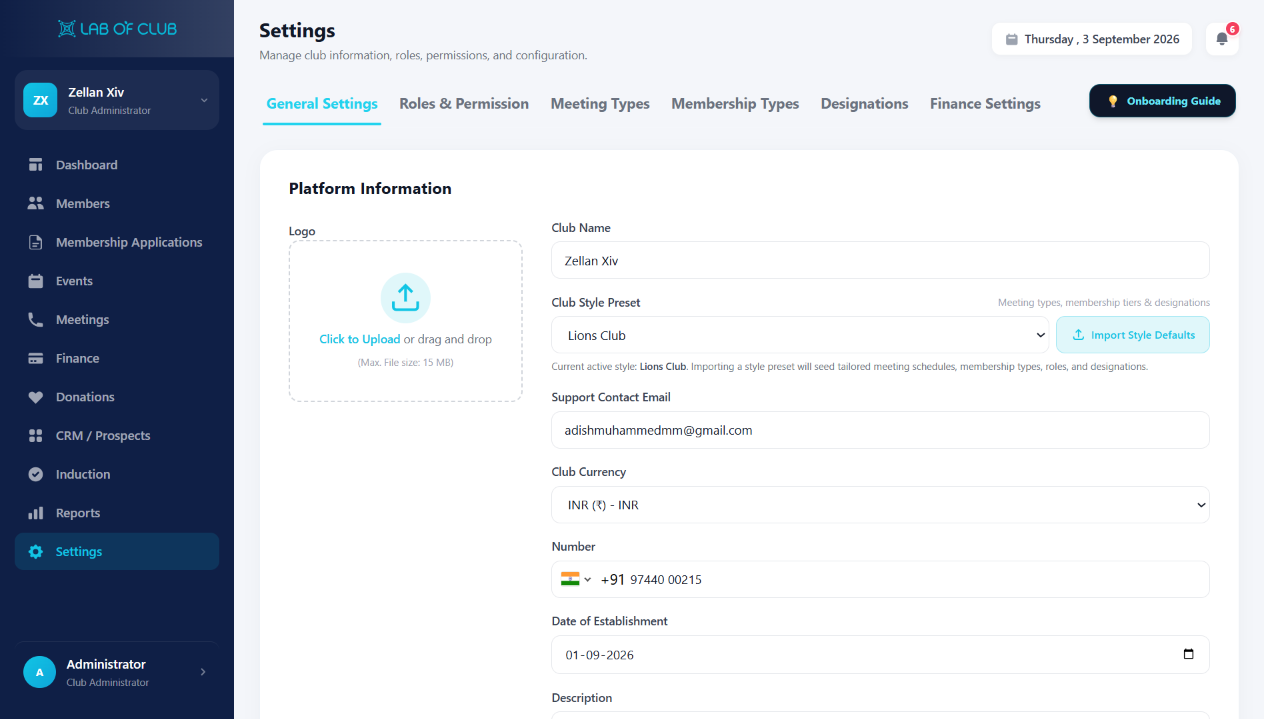This screenshot has width=1264, height=719.
Task: Switch to Finance Settings tab
Action: click(985, 104)
